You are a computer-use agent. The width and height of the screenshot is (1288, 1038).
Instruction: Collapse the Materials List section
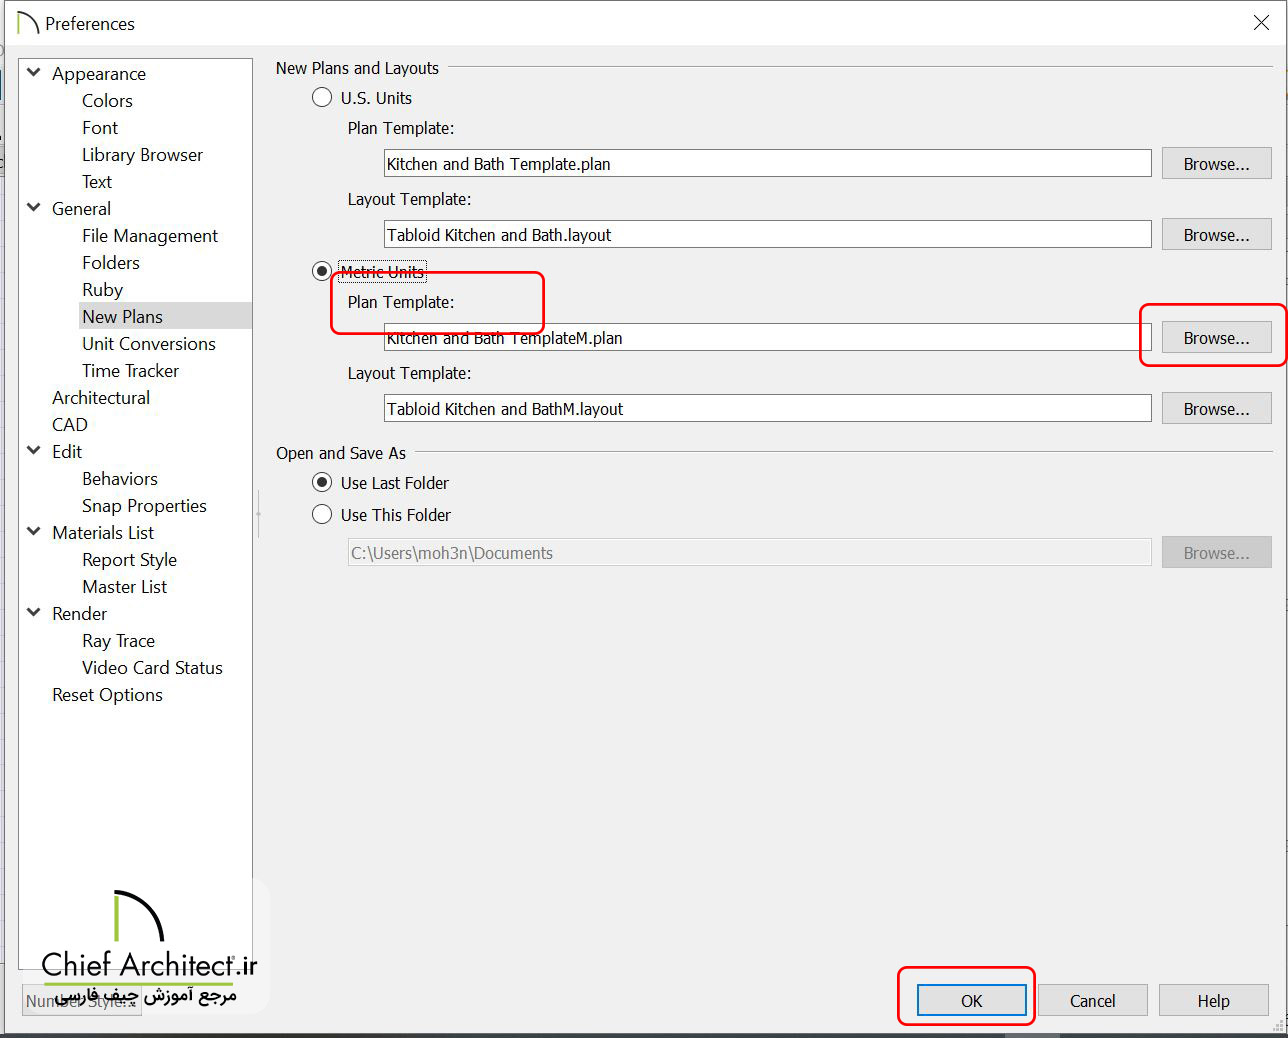34,532
